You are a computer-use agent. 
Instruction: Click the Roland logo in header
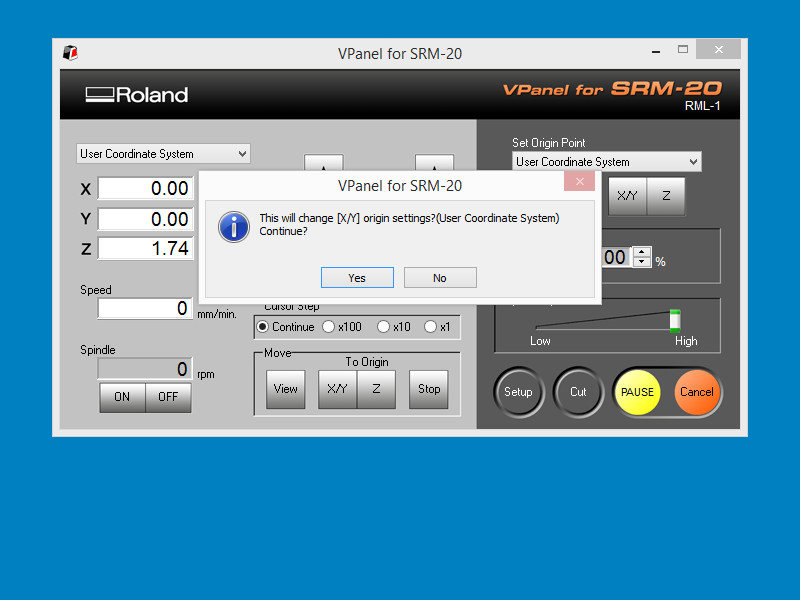(x=137, y=95)
